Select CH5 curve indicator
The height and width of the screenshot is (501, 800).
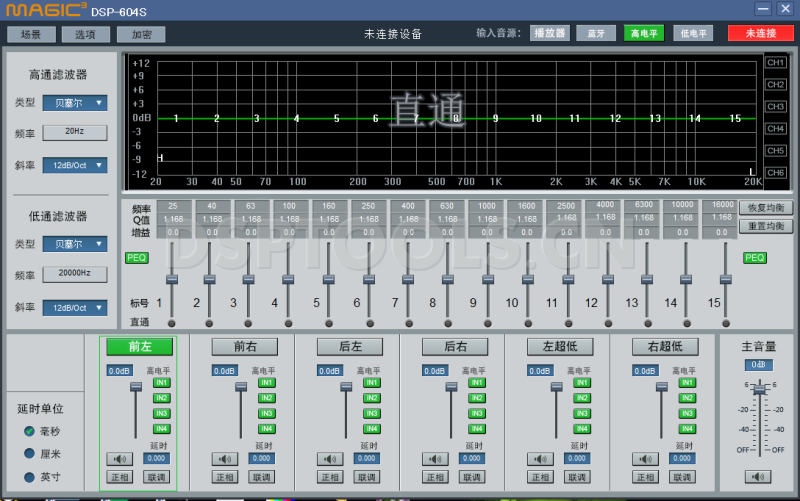coord(776,151)
